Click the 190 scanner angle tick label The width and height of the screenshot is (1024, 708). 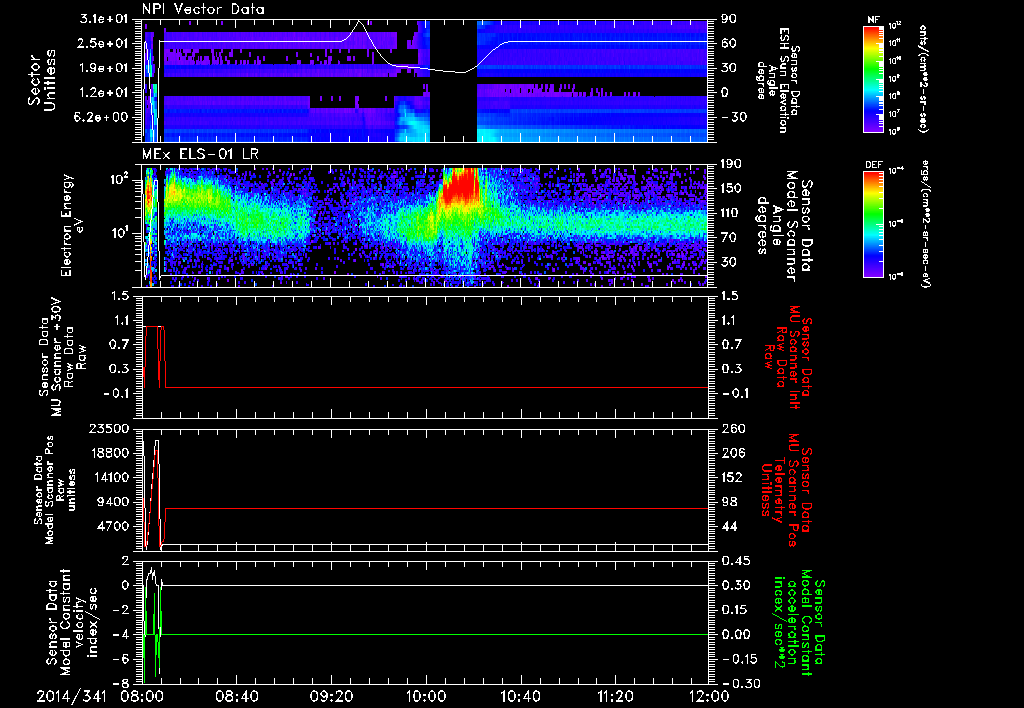click(x=731, y=164)
